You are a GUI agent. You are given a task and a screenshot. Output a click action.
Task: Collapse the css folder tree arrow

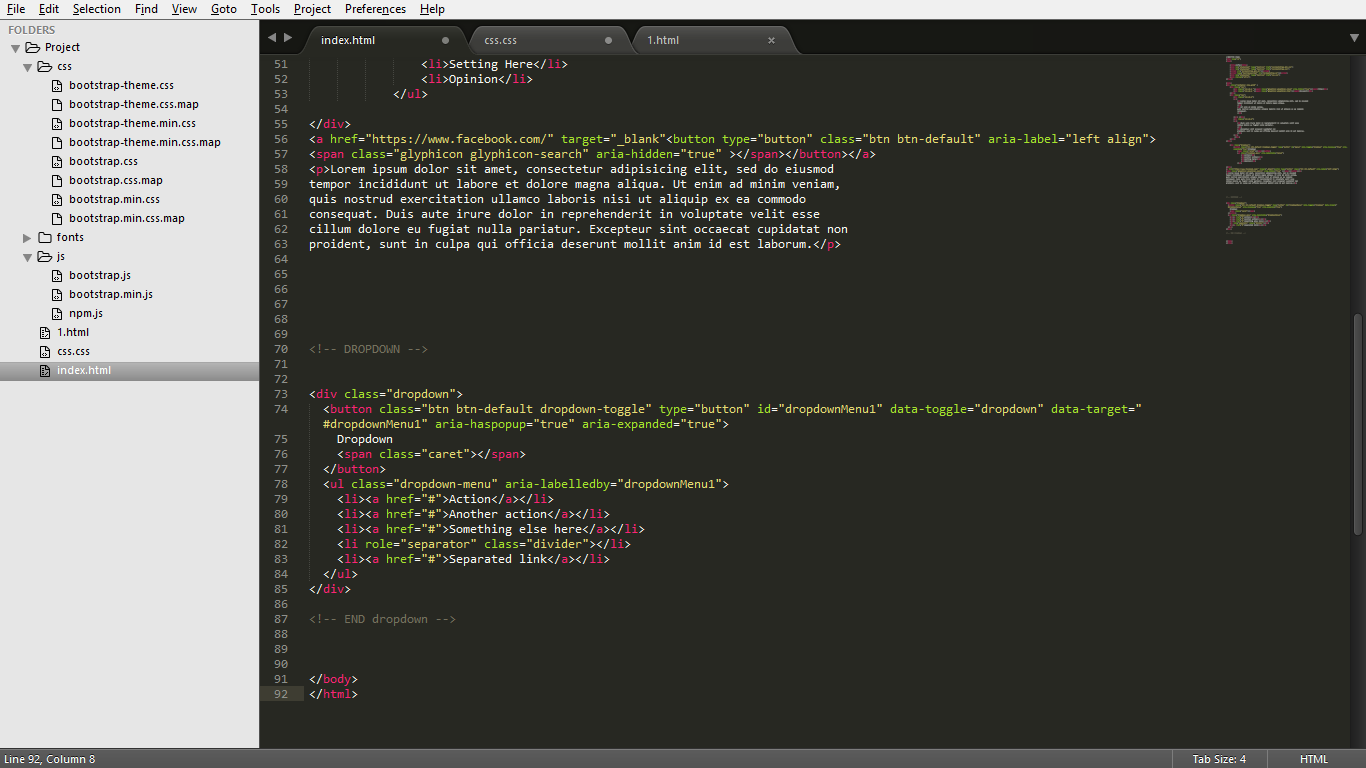point(28,67)
